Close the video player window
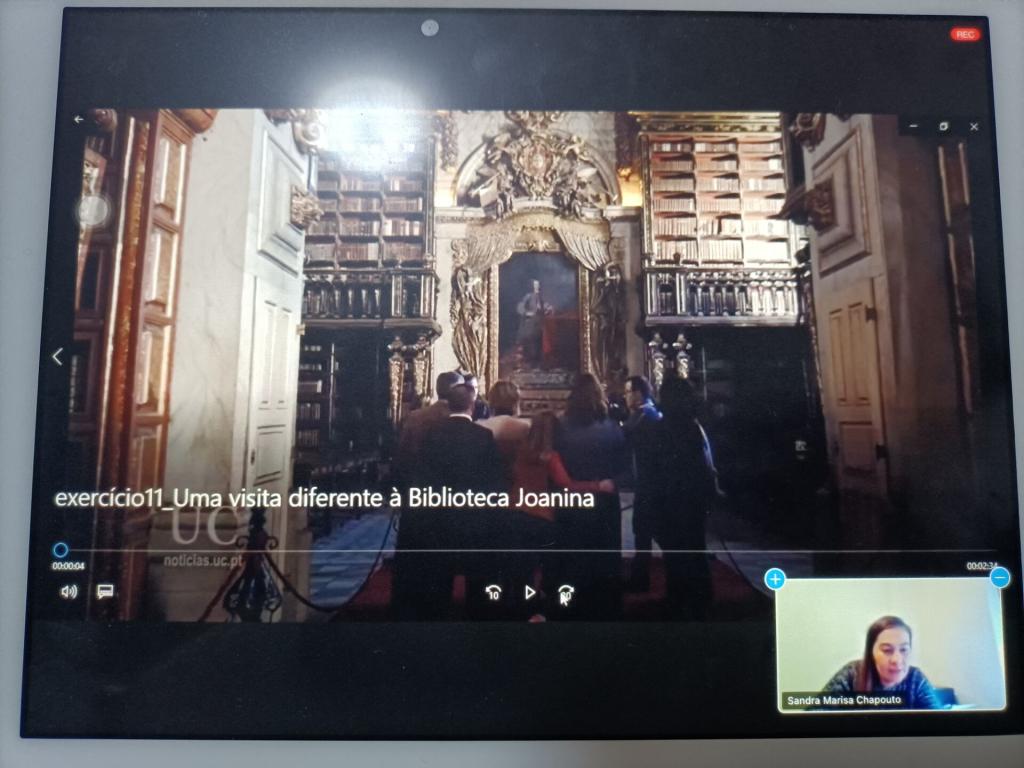Image resolution: width=1024 pixels, height=768 pixels. [x=974, y=127]
